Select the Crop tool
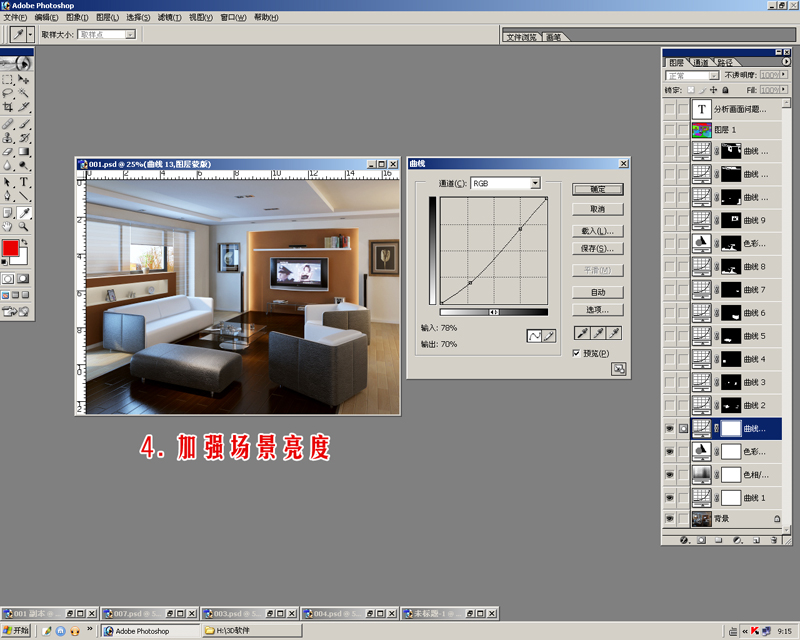800x640 pixels. tap(8, 107)
